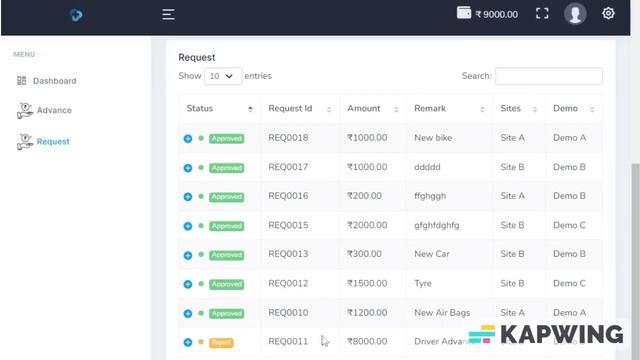The width and height of the screenshot is (640, 360).
Task: Click the Approved badge for REQ0013
Action: click(227, 255)
